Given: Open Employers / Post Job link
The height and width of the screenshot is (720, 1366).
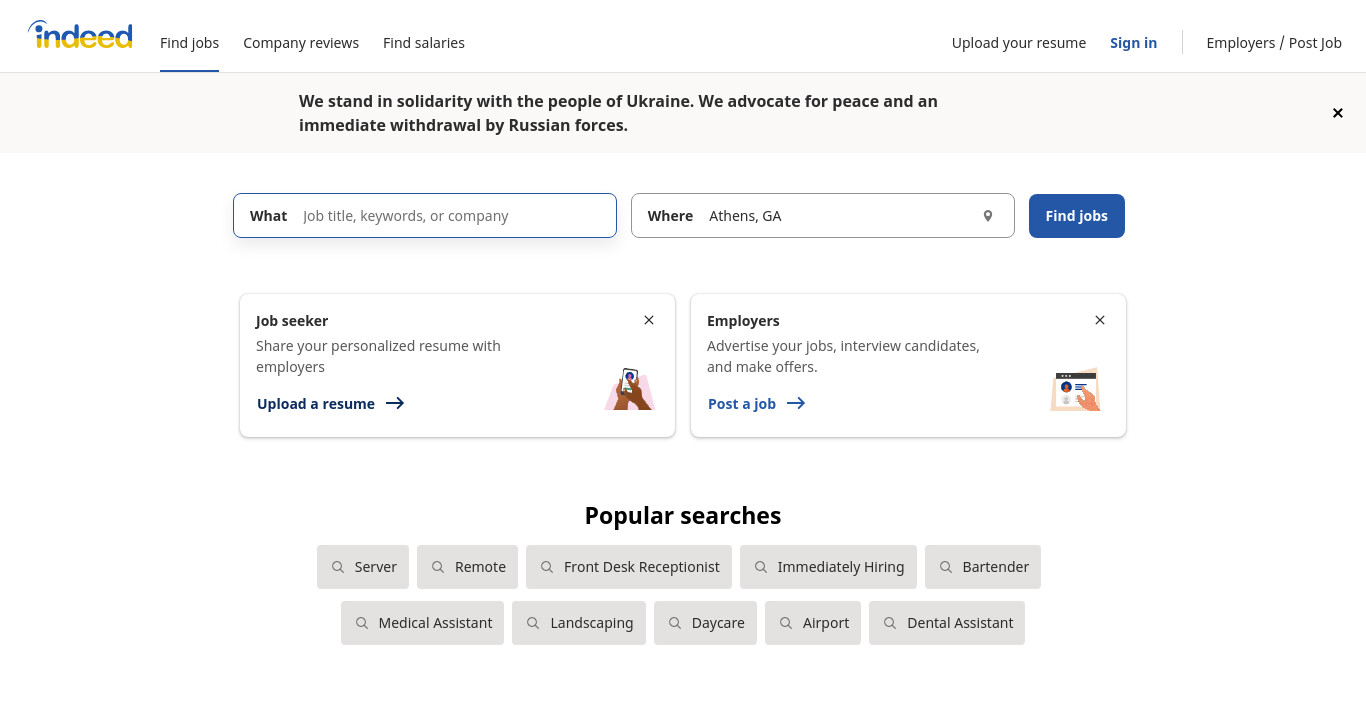Looking at the screenshot, I should pos(1274,43).
